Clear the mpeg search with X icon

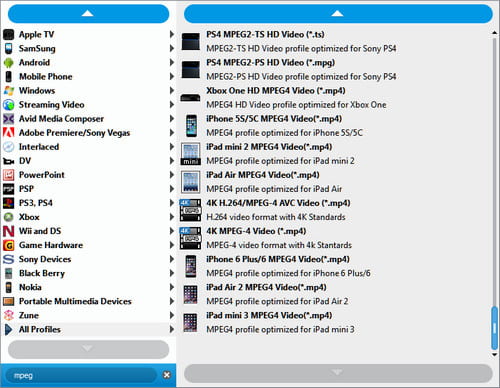(x=167, y=375)
